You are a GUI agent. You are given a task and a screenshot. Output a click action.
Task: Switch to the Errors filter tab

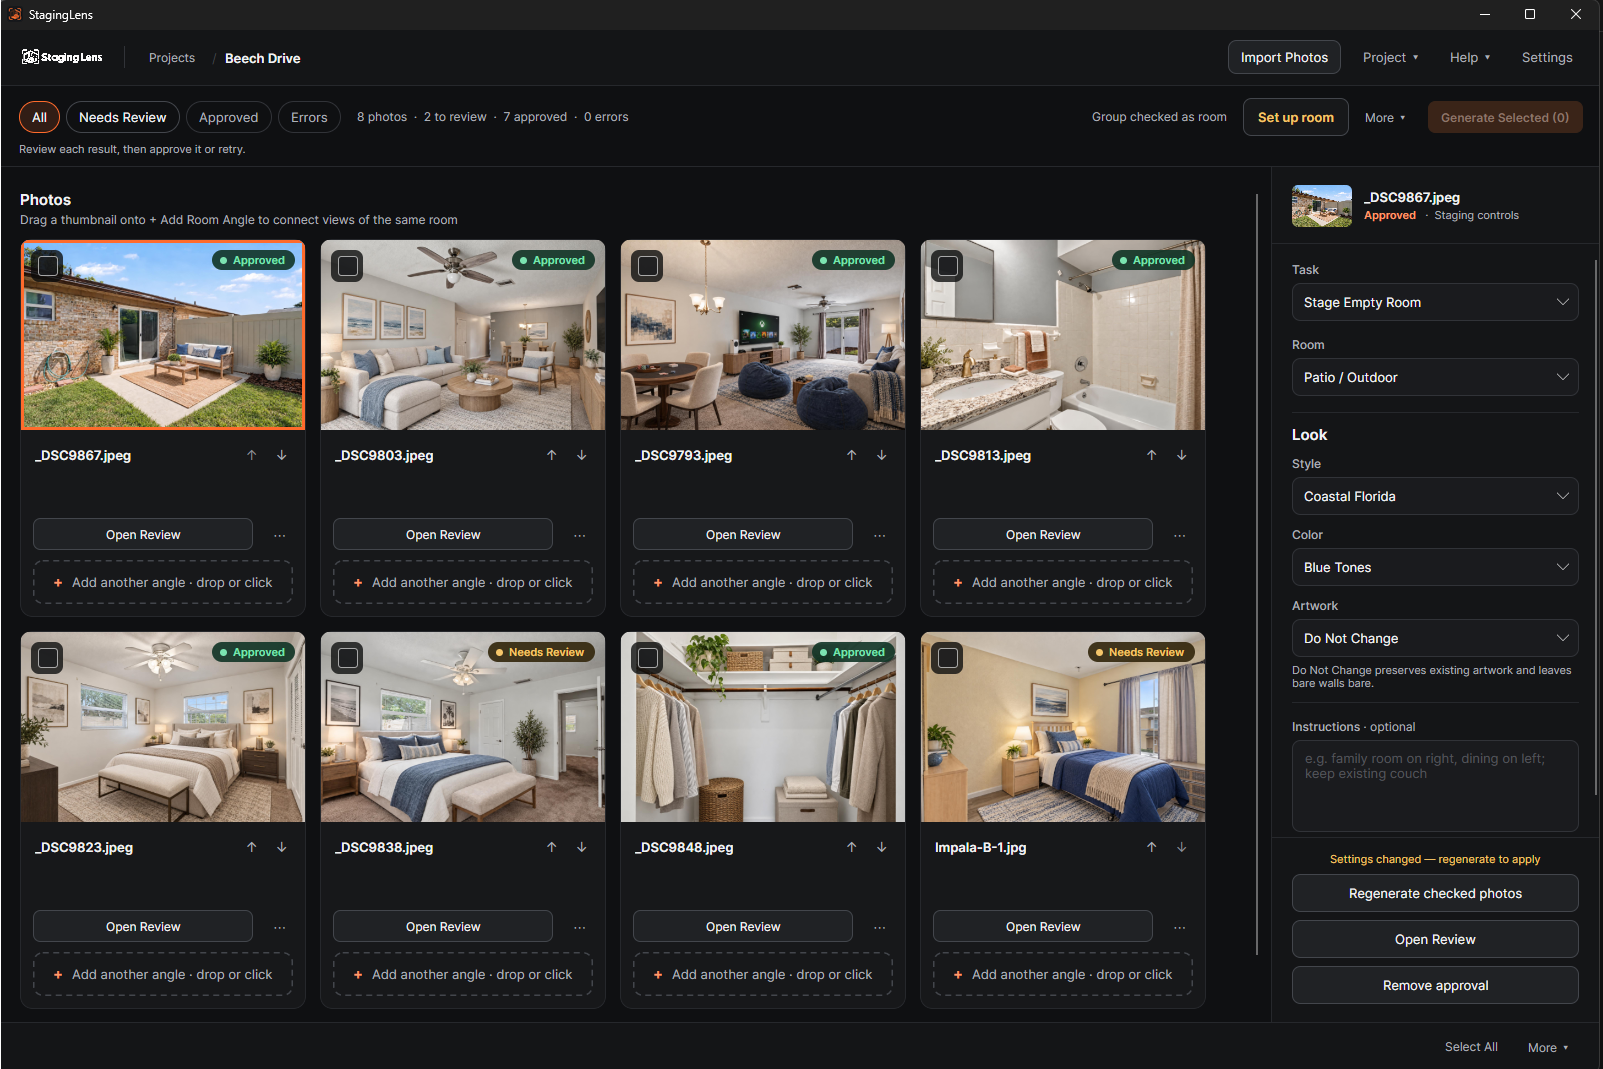click(x=309, y=117)
